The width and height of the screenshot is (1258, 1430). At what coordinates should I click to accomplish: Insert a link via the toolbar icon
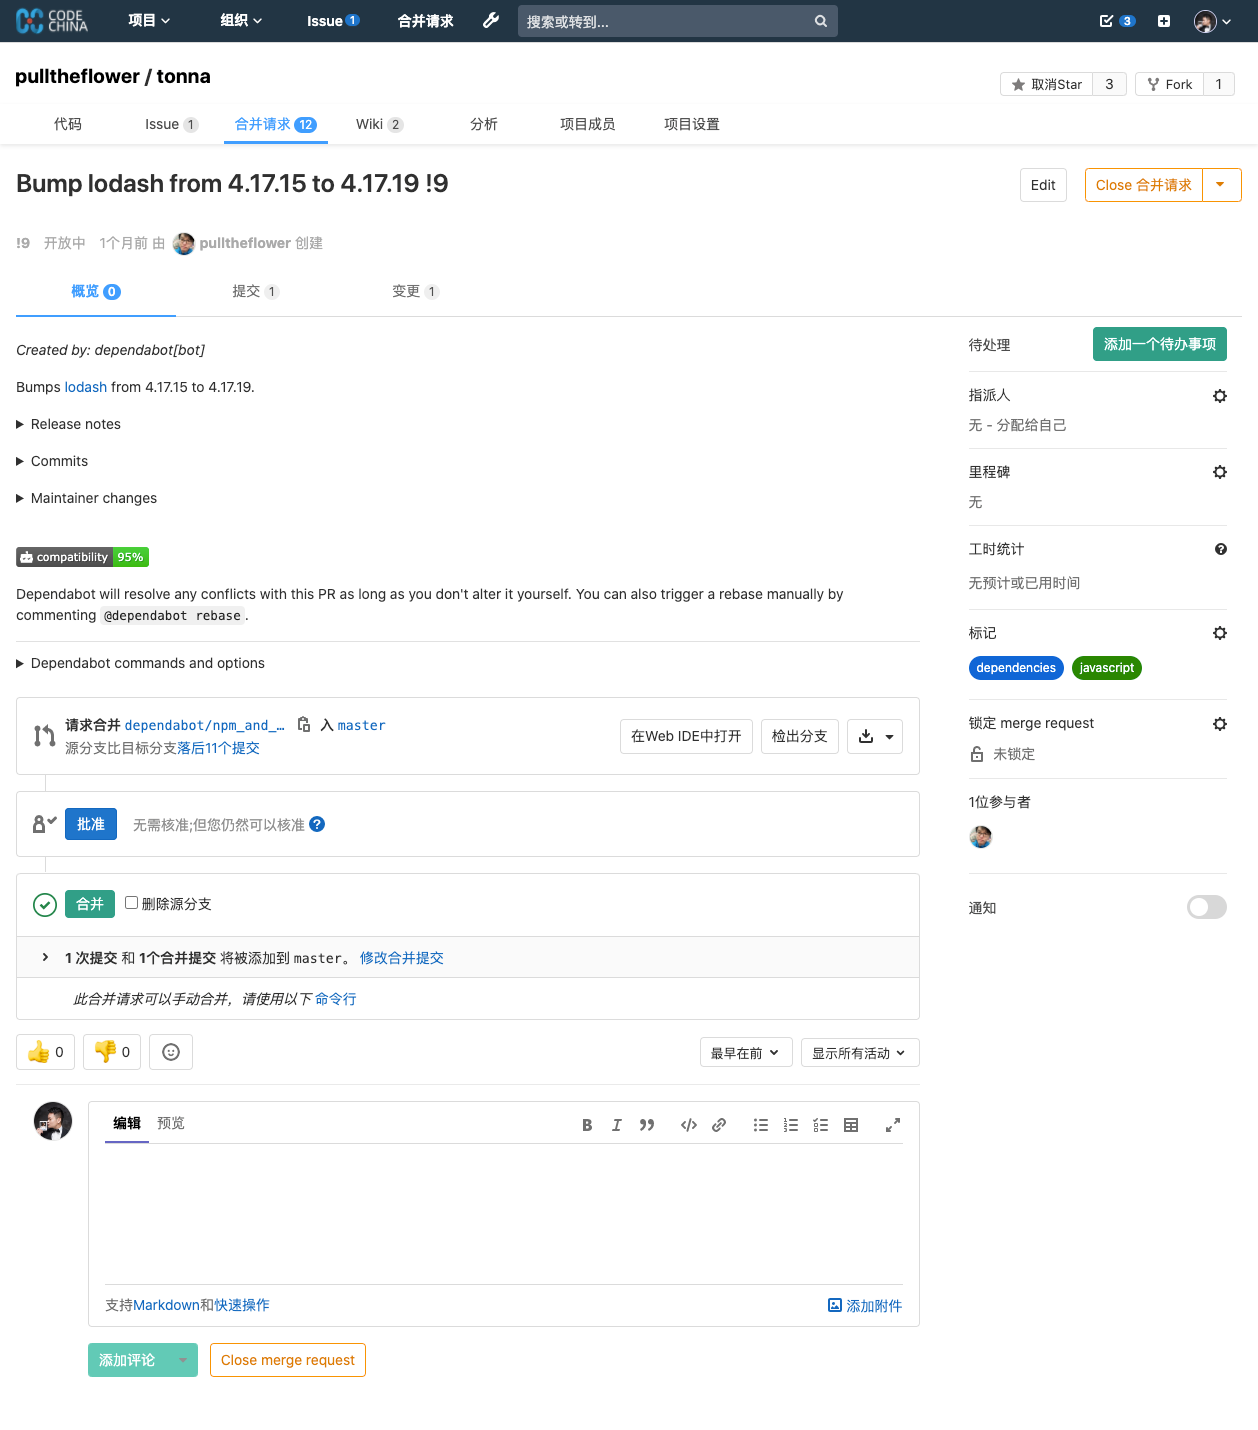click(x=719, y=1125)
